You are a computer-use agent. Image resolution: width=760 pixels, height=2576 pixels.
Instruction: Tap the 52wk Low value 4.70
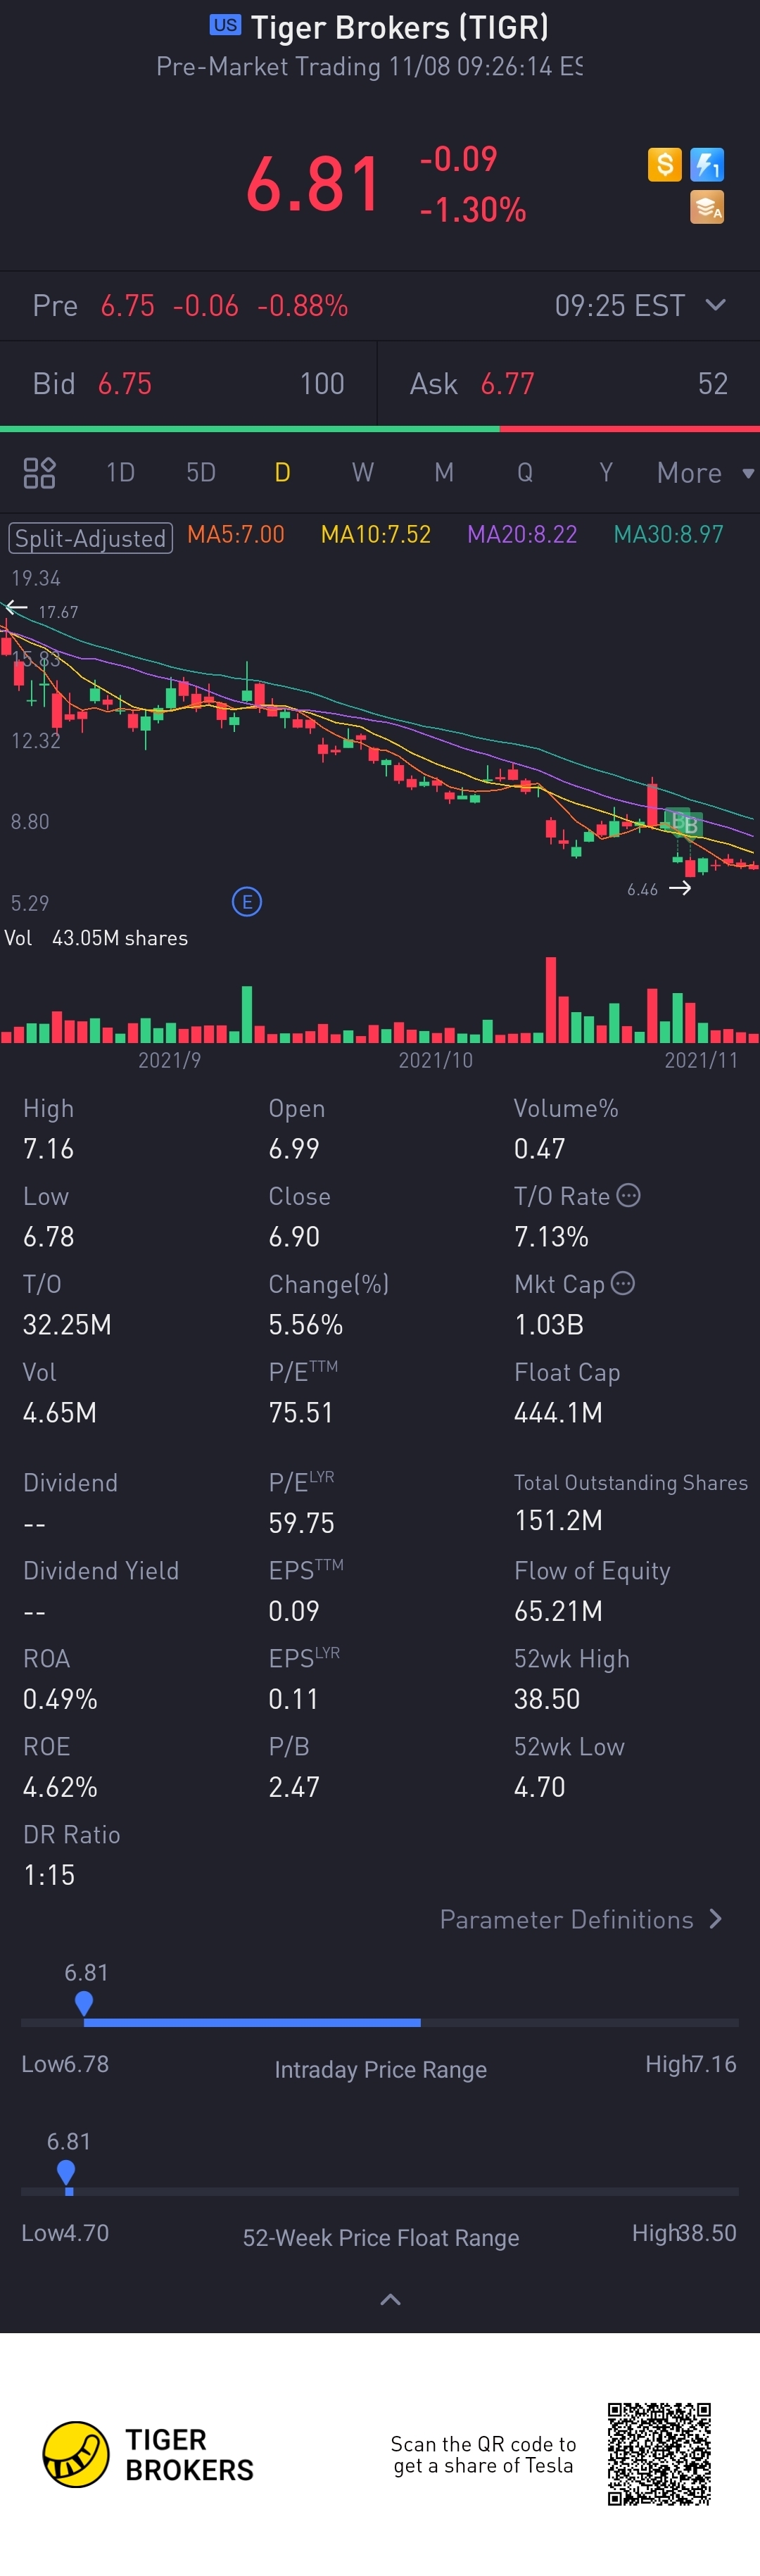pos(539,1787)
